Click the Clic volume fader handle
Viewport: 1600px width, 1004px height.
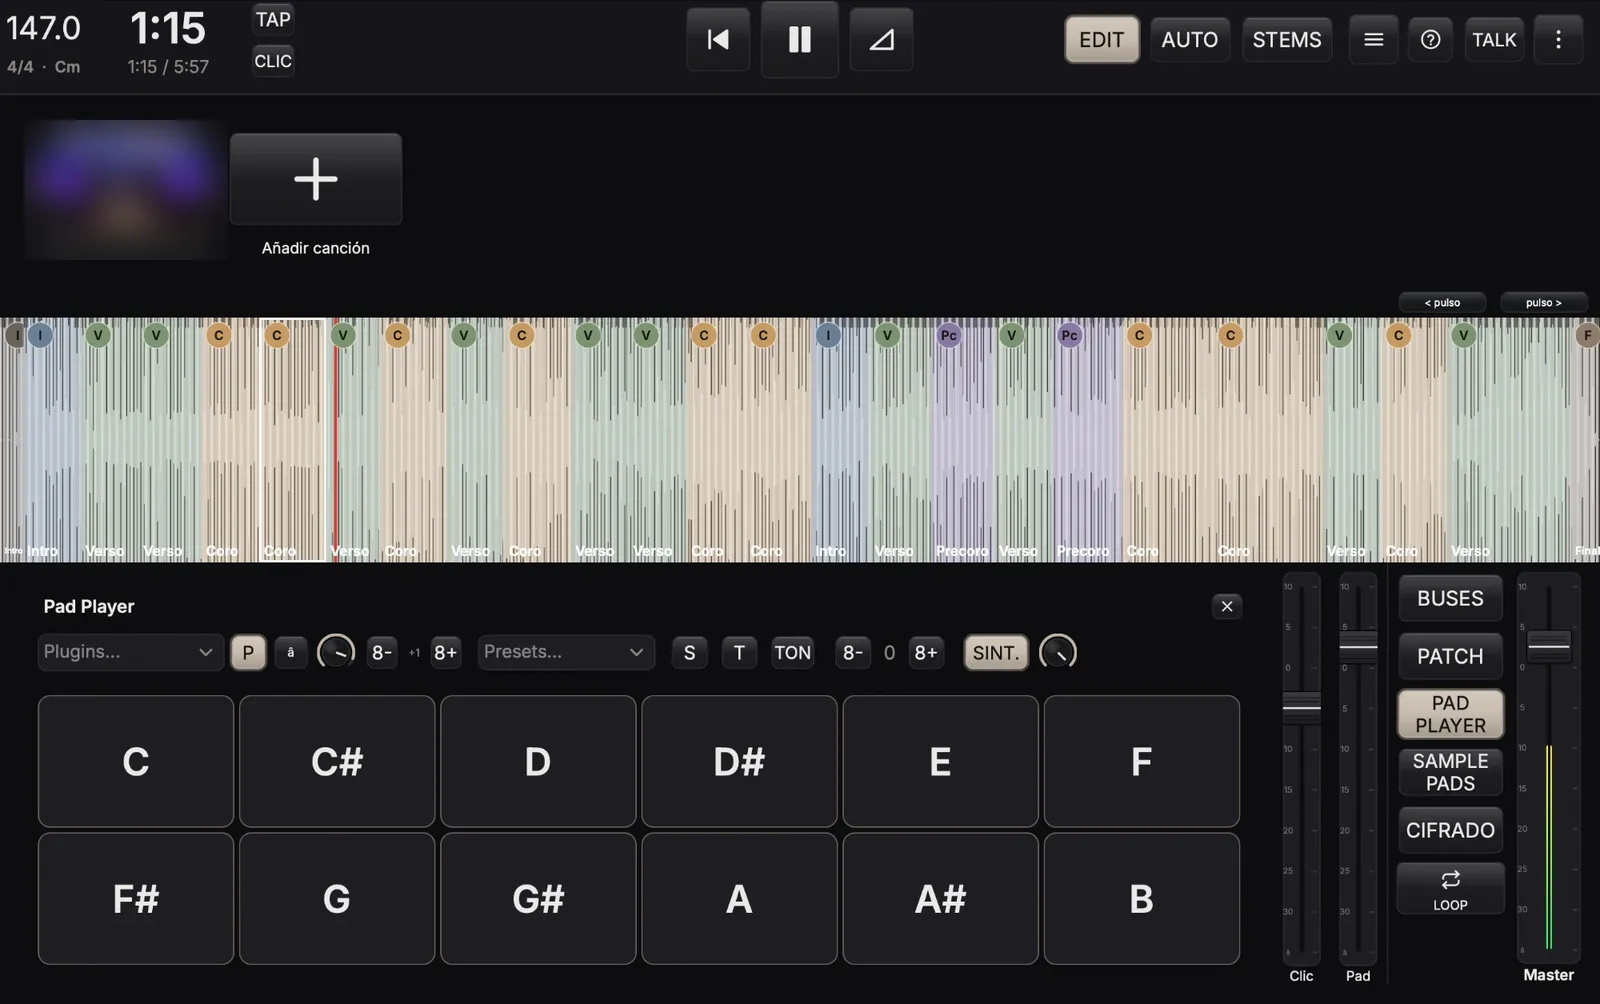click(x=1301, y=707)
